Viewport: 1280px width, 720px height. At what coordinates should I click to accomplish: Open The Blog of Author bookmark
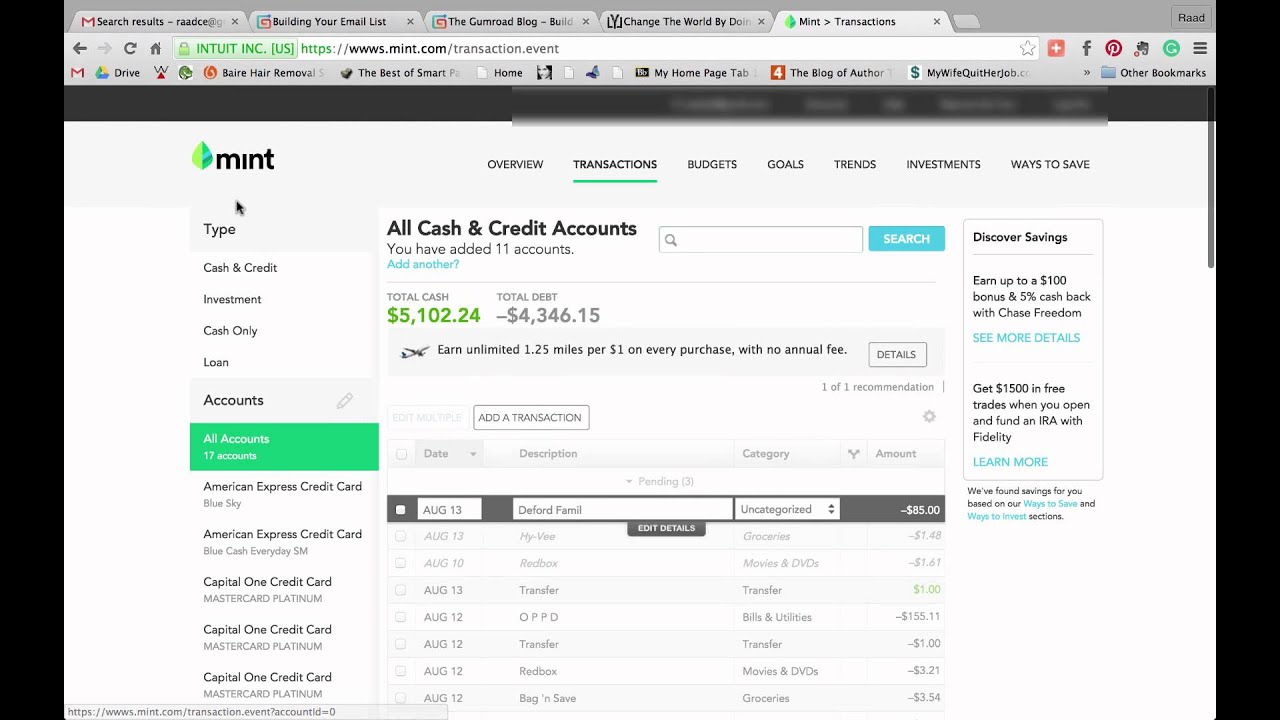(x=831, y=73)
